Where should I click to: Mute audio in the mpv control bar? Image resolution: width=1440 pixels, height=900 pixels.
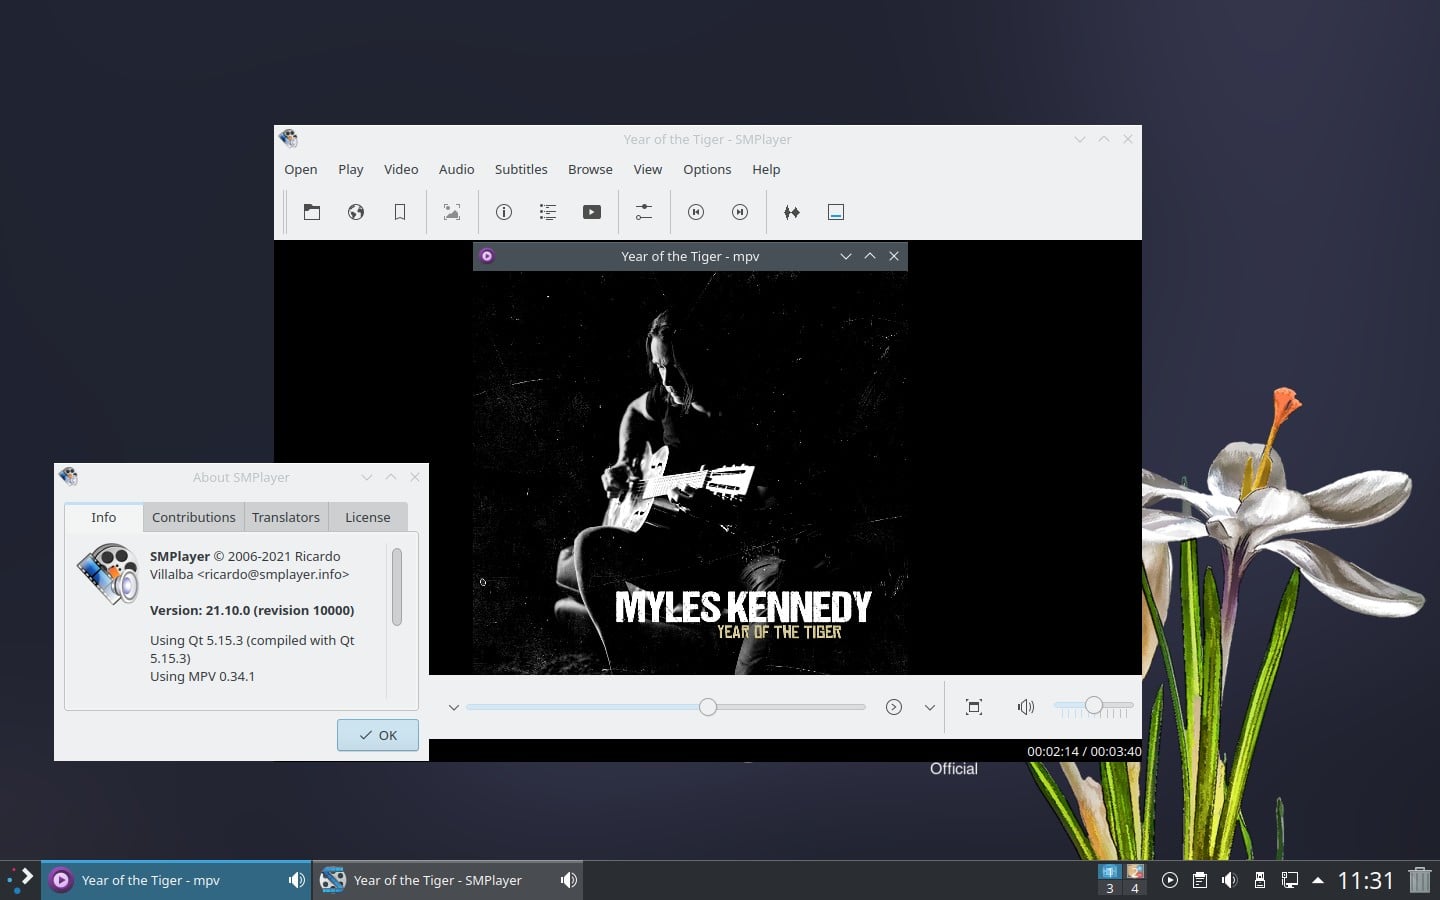click(1025, 707)
